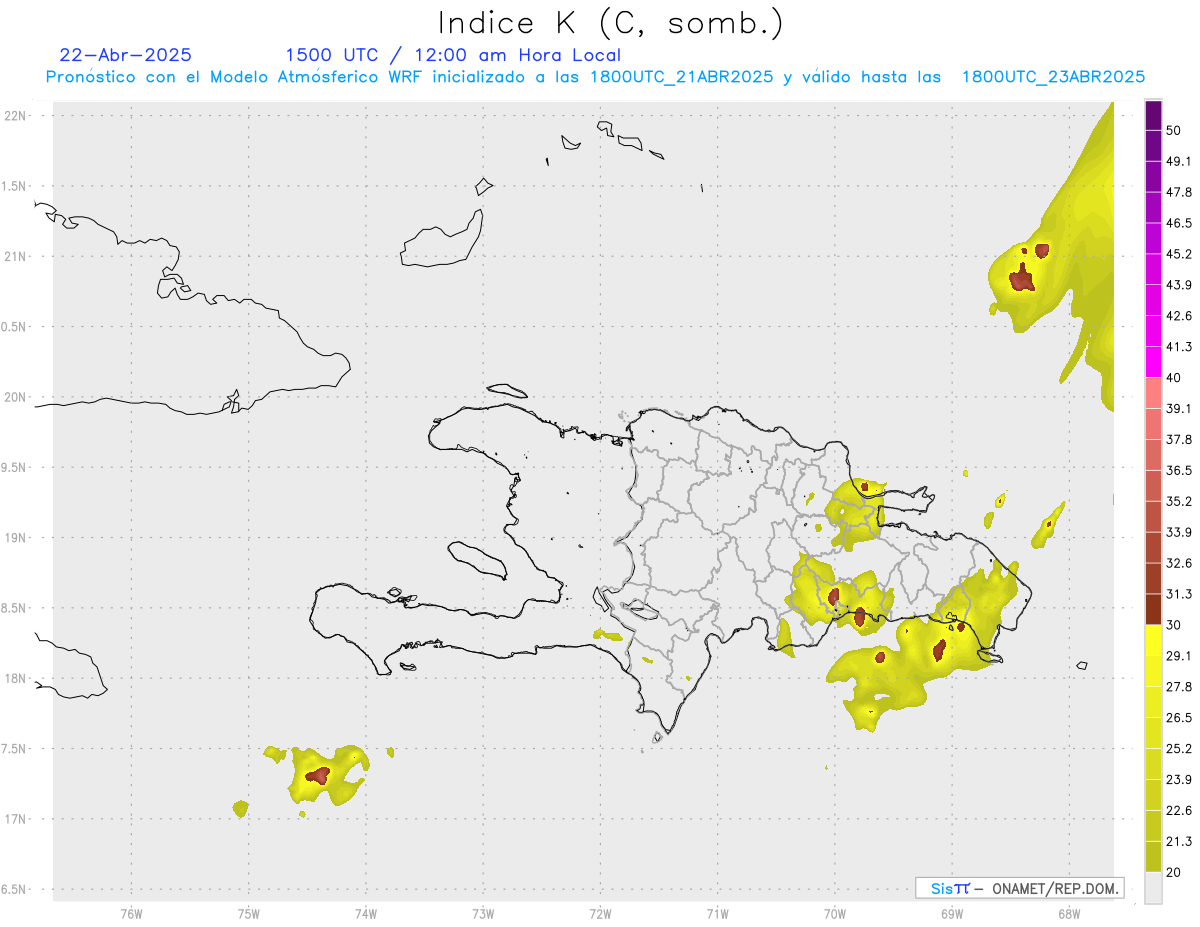1200x927 pixels.
Task: Click the color bar value '50'
Action: (1174, 131)
